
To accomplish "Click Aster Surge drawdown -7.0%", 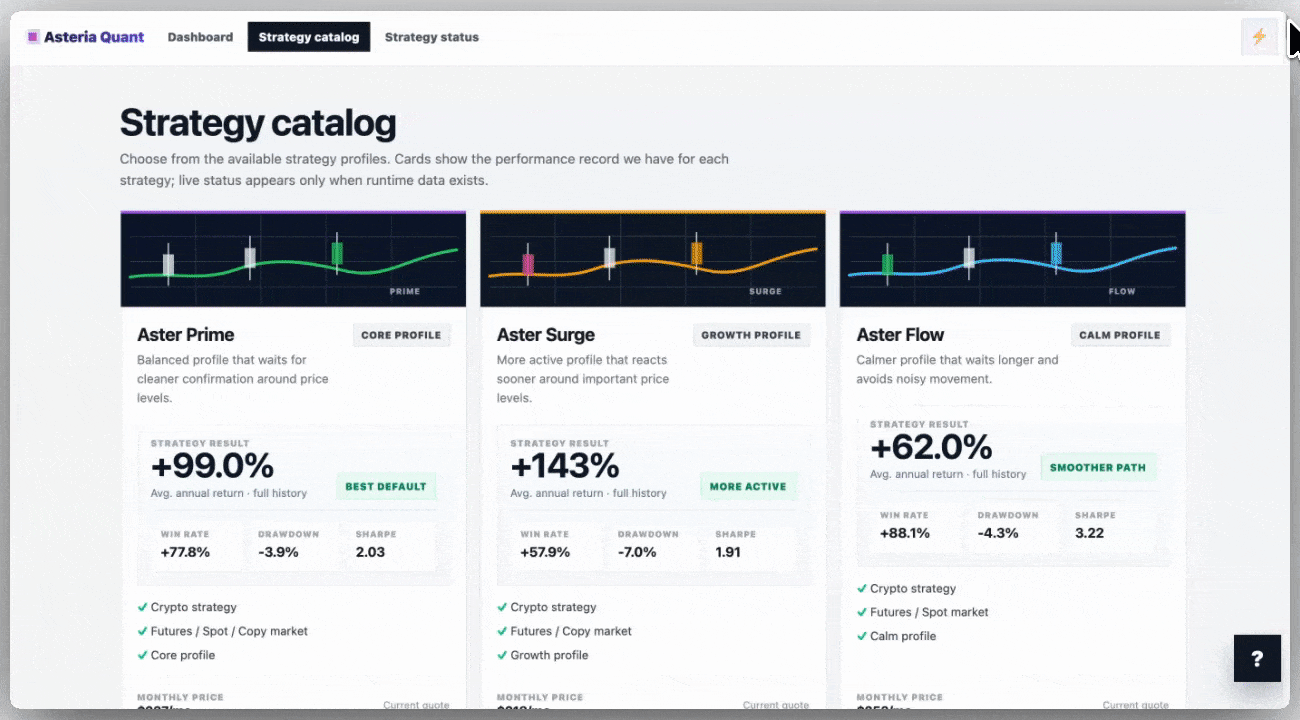I will tap(637, 552).
